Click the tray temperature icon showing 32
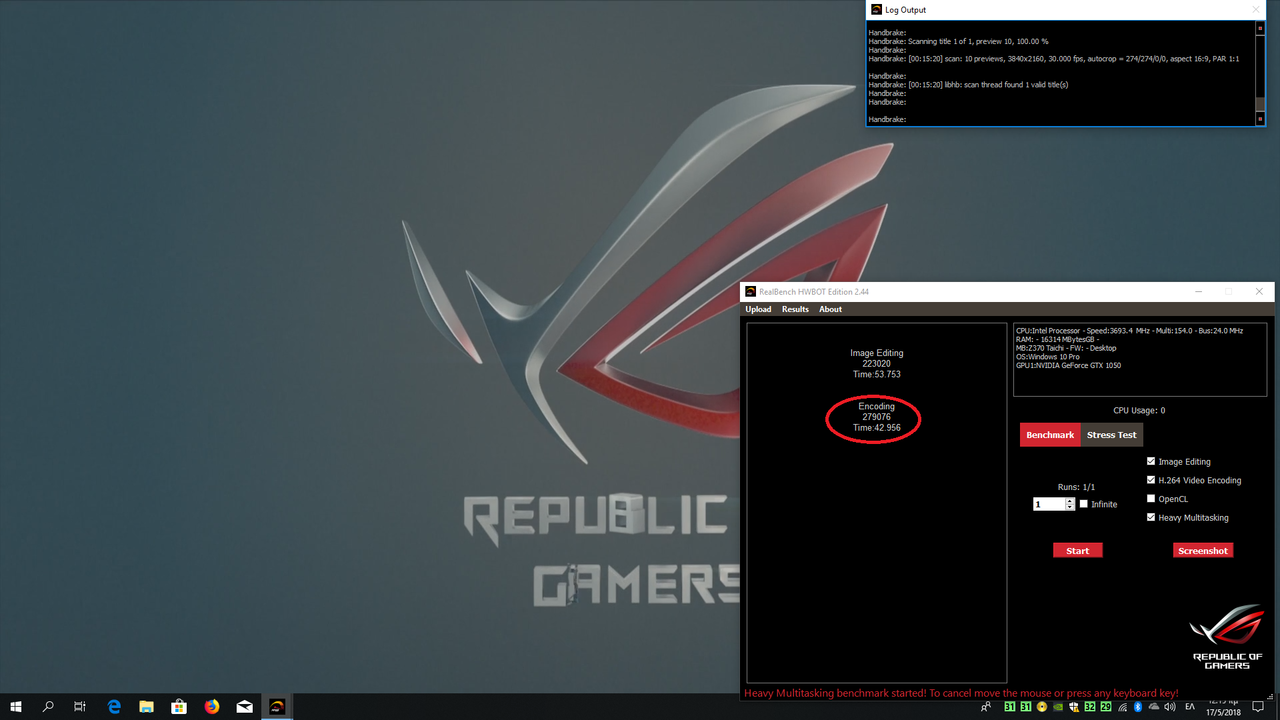The width and height of the screenshot is (1280, 720). (x=1090, y=707)
